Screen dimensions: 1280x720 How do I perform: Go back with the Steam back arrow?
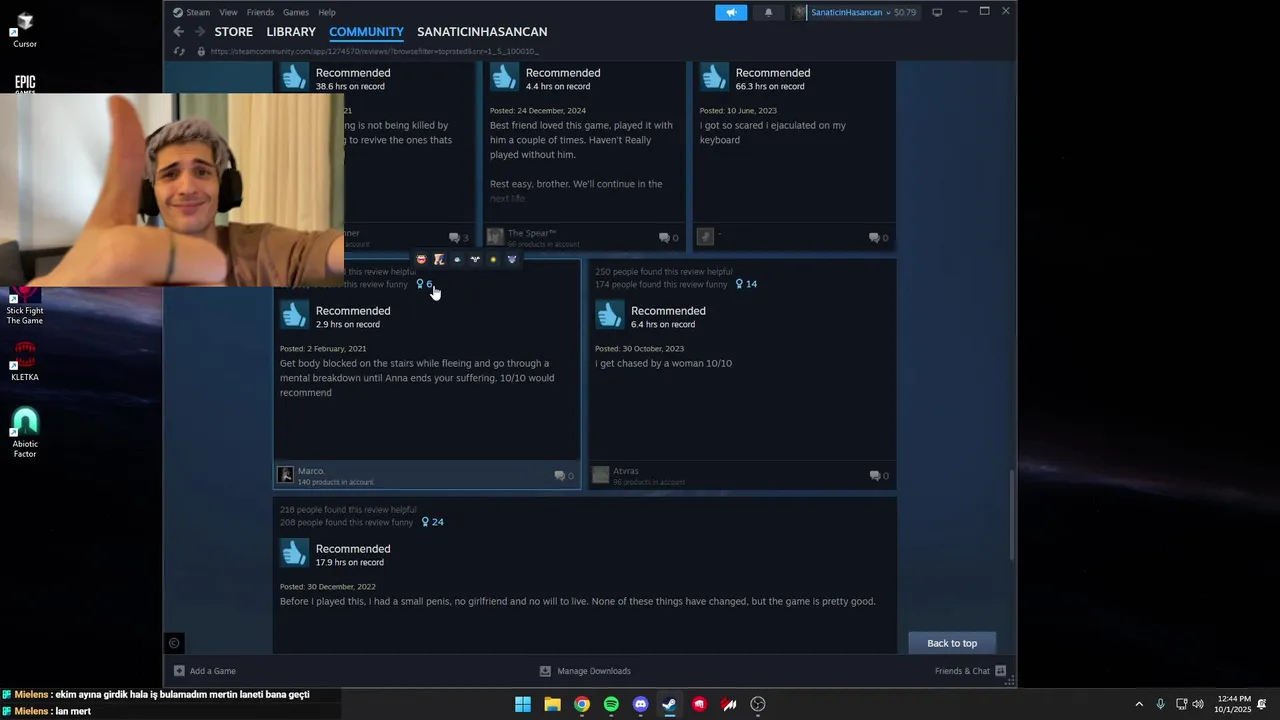(178, 32)
